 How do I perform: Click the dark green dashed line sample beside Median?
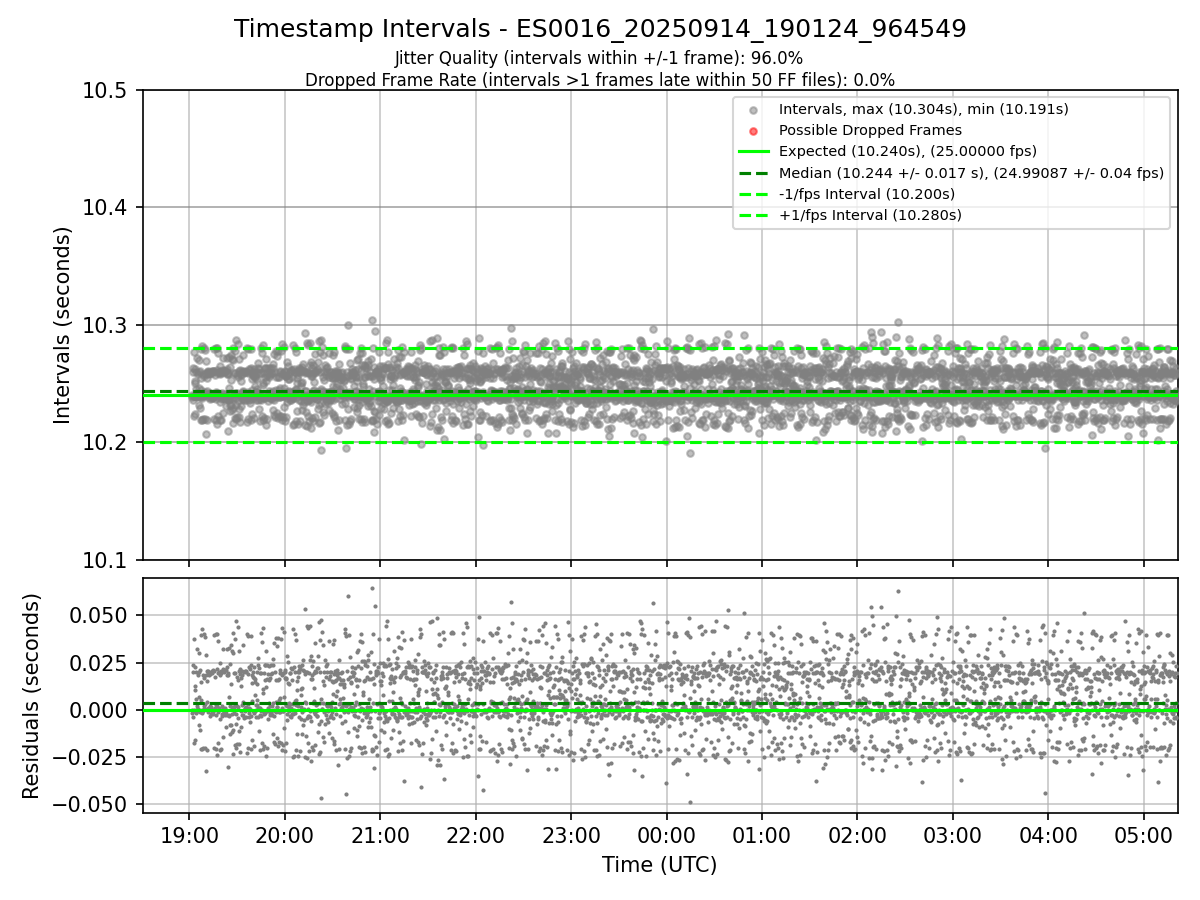[x=754, y=173]
